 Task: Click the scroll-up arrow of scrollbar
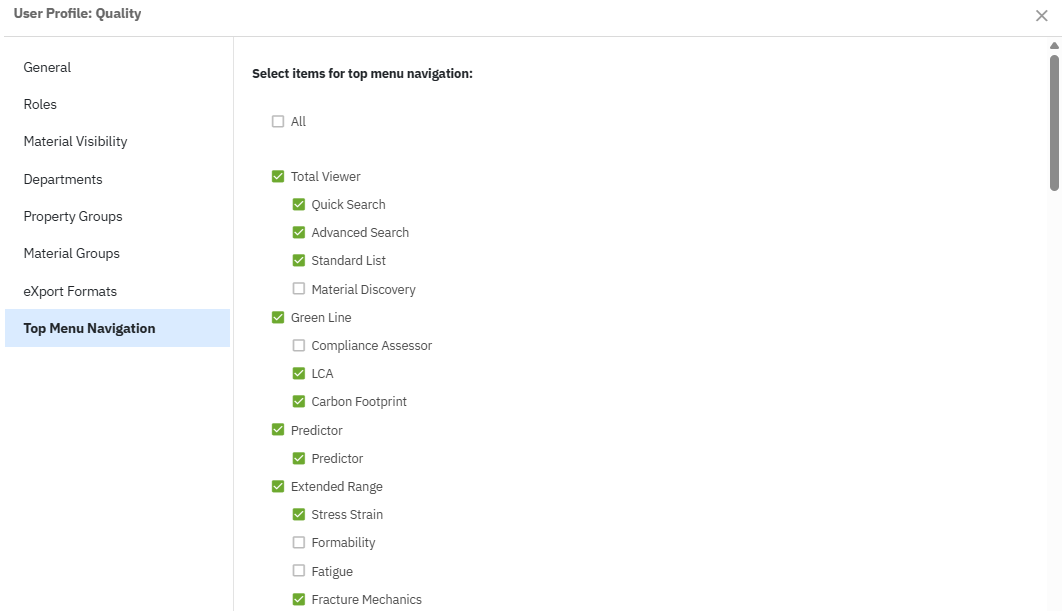[1054, 45]
